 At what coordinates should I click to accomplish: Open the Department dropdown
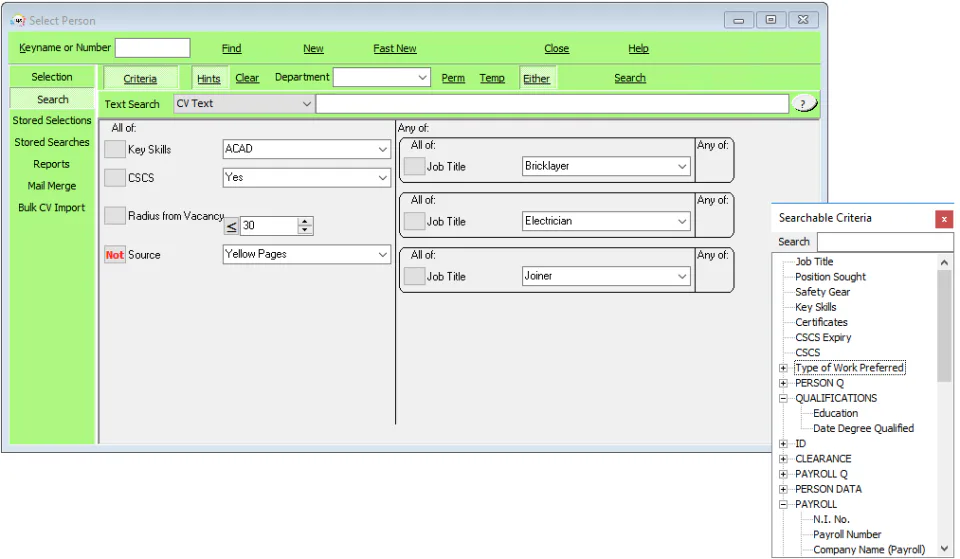(x=422, y=78)
